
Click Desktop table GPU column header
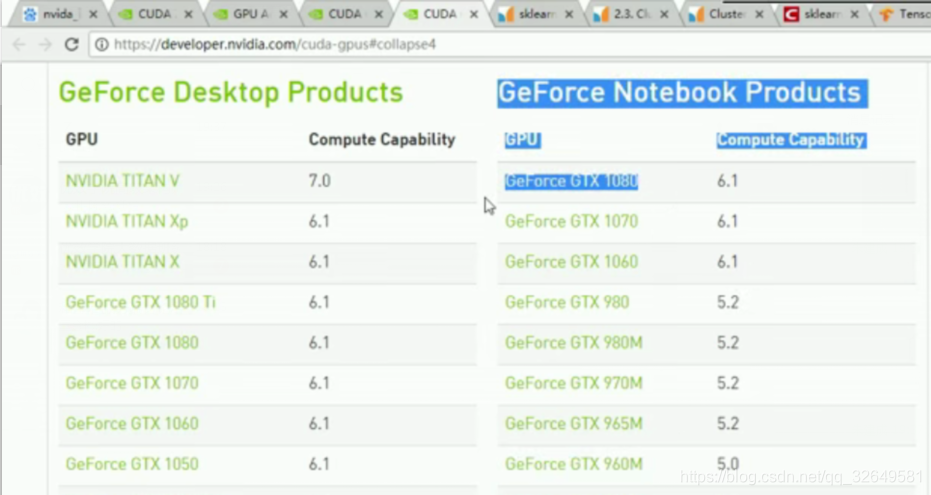81,139
